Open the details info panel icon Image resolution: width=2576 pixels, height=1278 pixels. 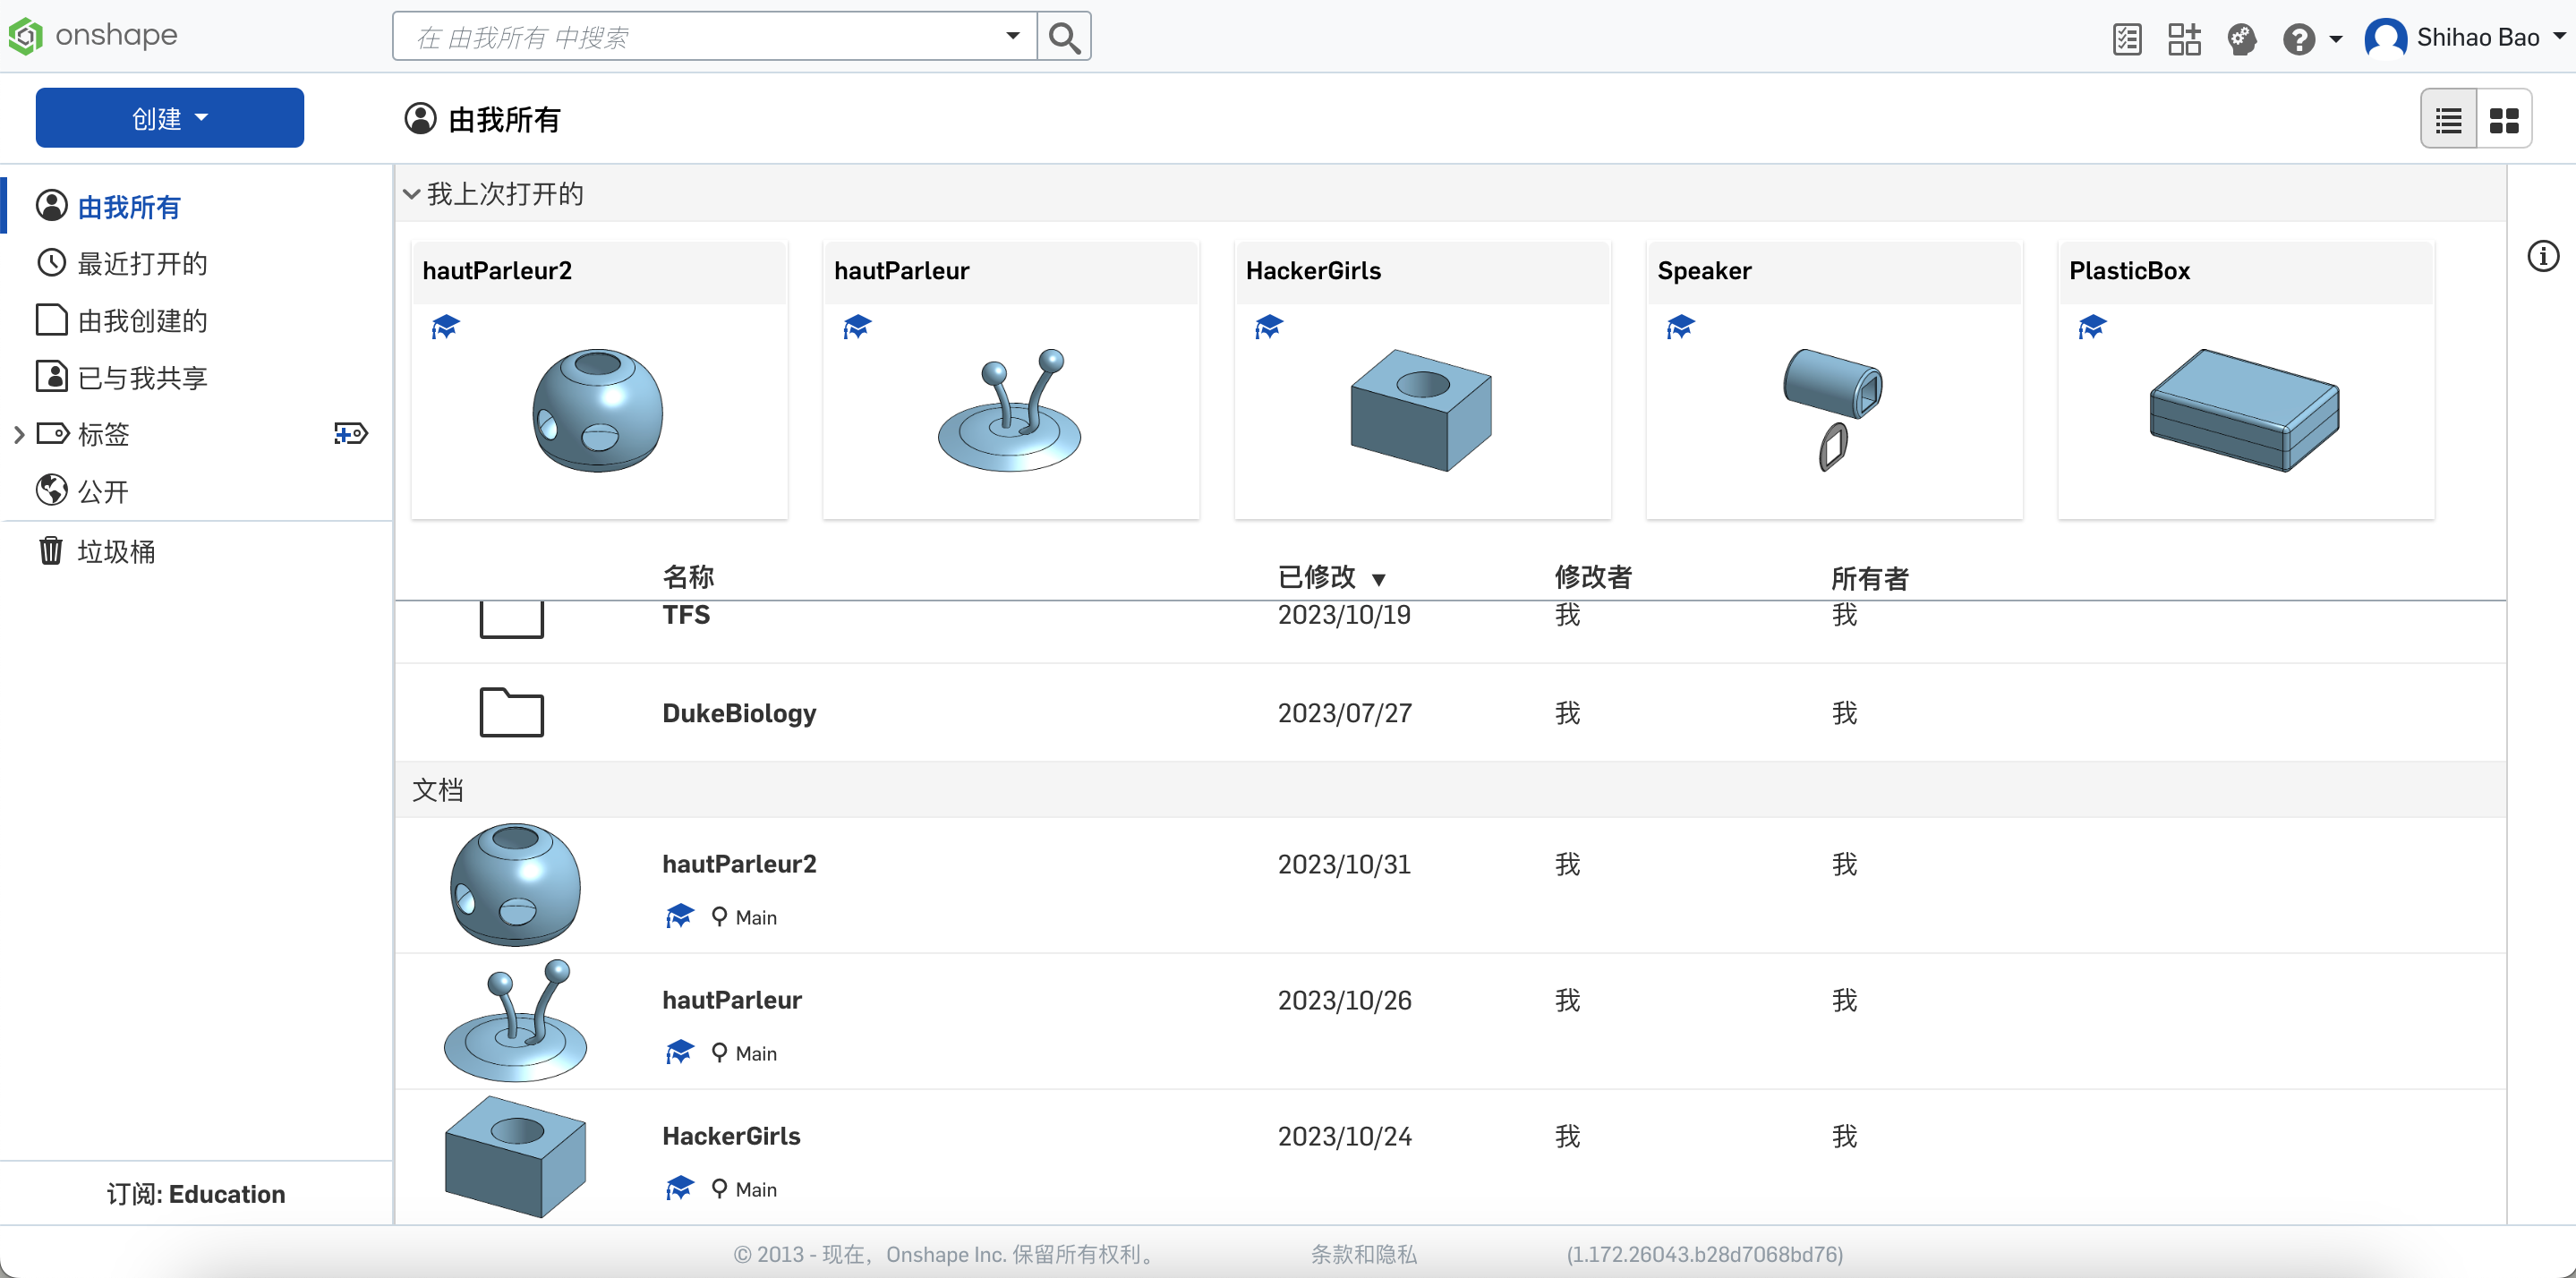point(2542,256)
